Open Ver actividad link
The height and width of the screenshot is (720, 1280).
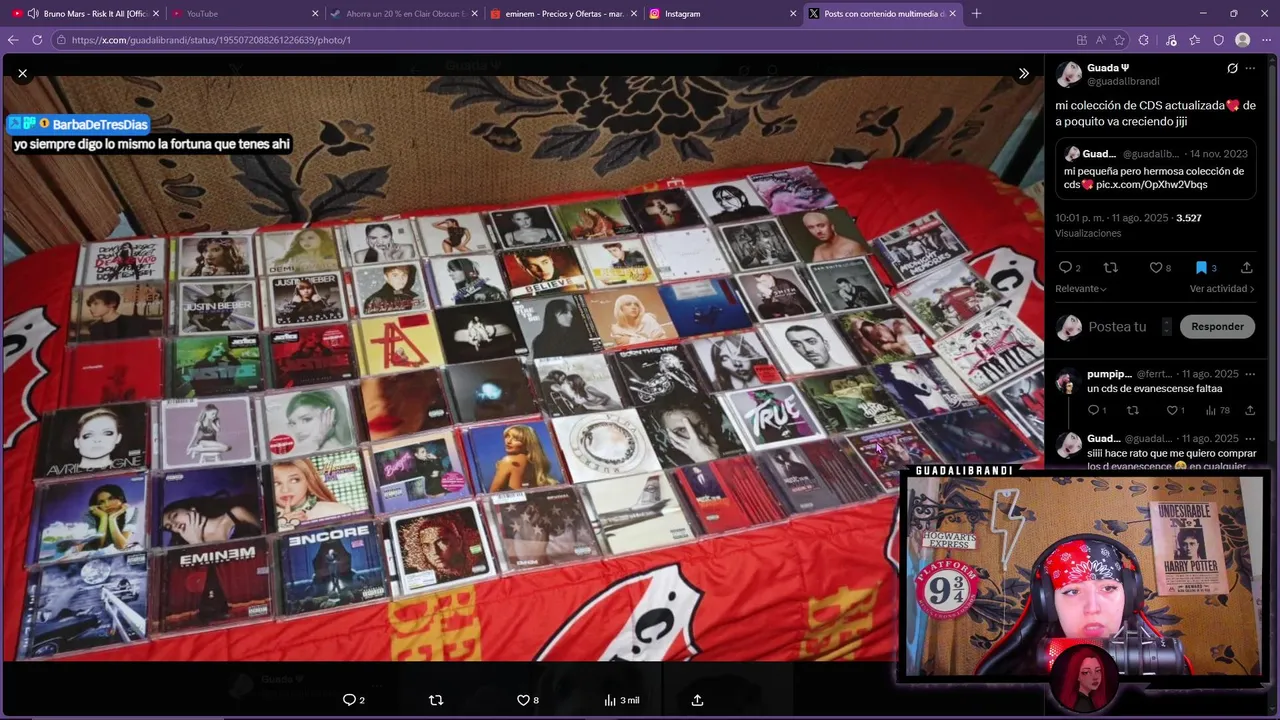1222,289
